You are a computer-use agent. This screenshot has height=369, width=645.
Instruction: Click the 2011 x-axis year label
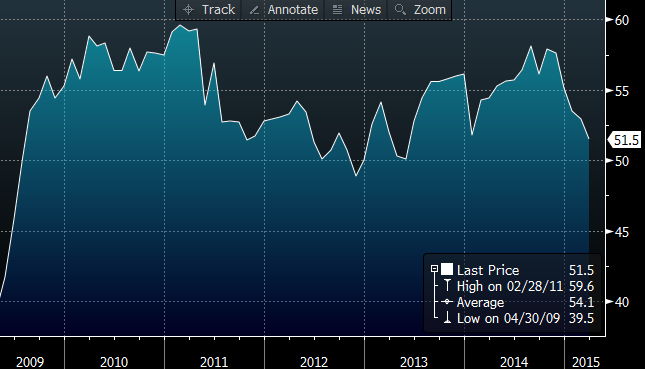[x=214, y=362]
